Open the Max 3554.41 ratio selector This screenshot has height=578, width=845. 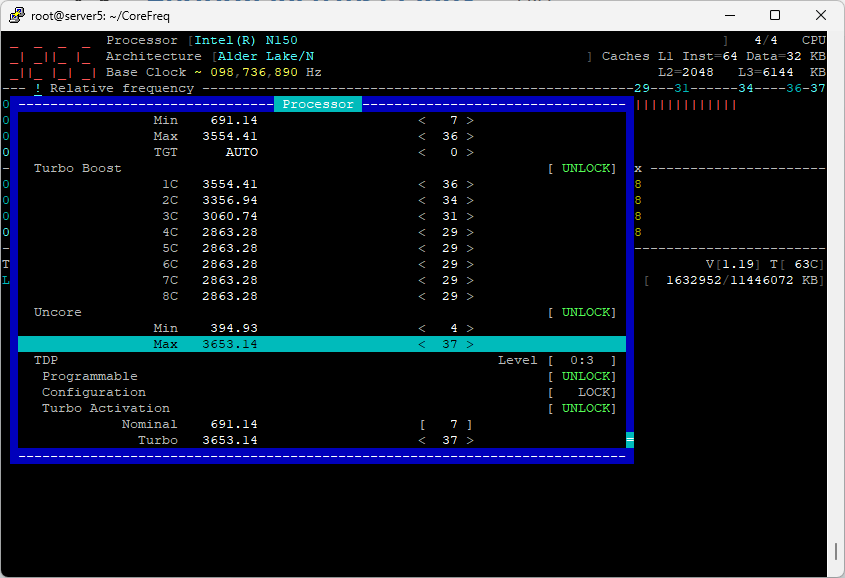tap(446, 136)
